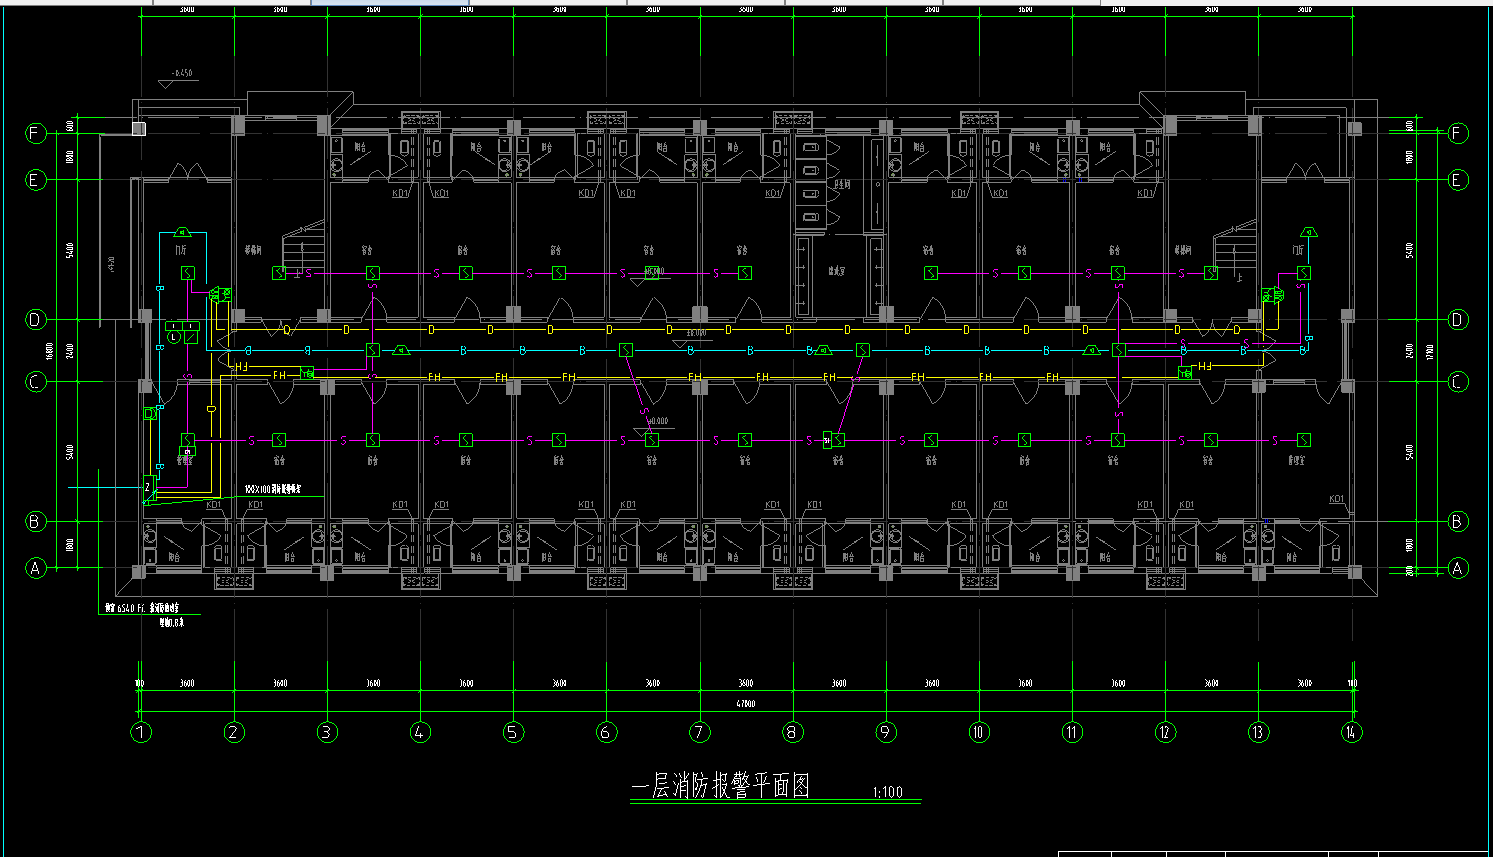Pick left-side axis bubble B

36,521
